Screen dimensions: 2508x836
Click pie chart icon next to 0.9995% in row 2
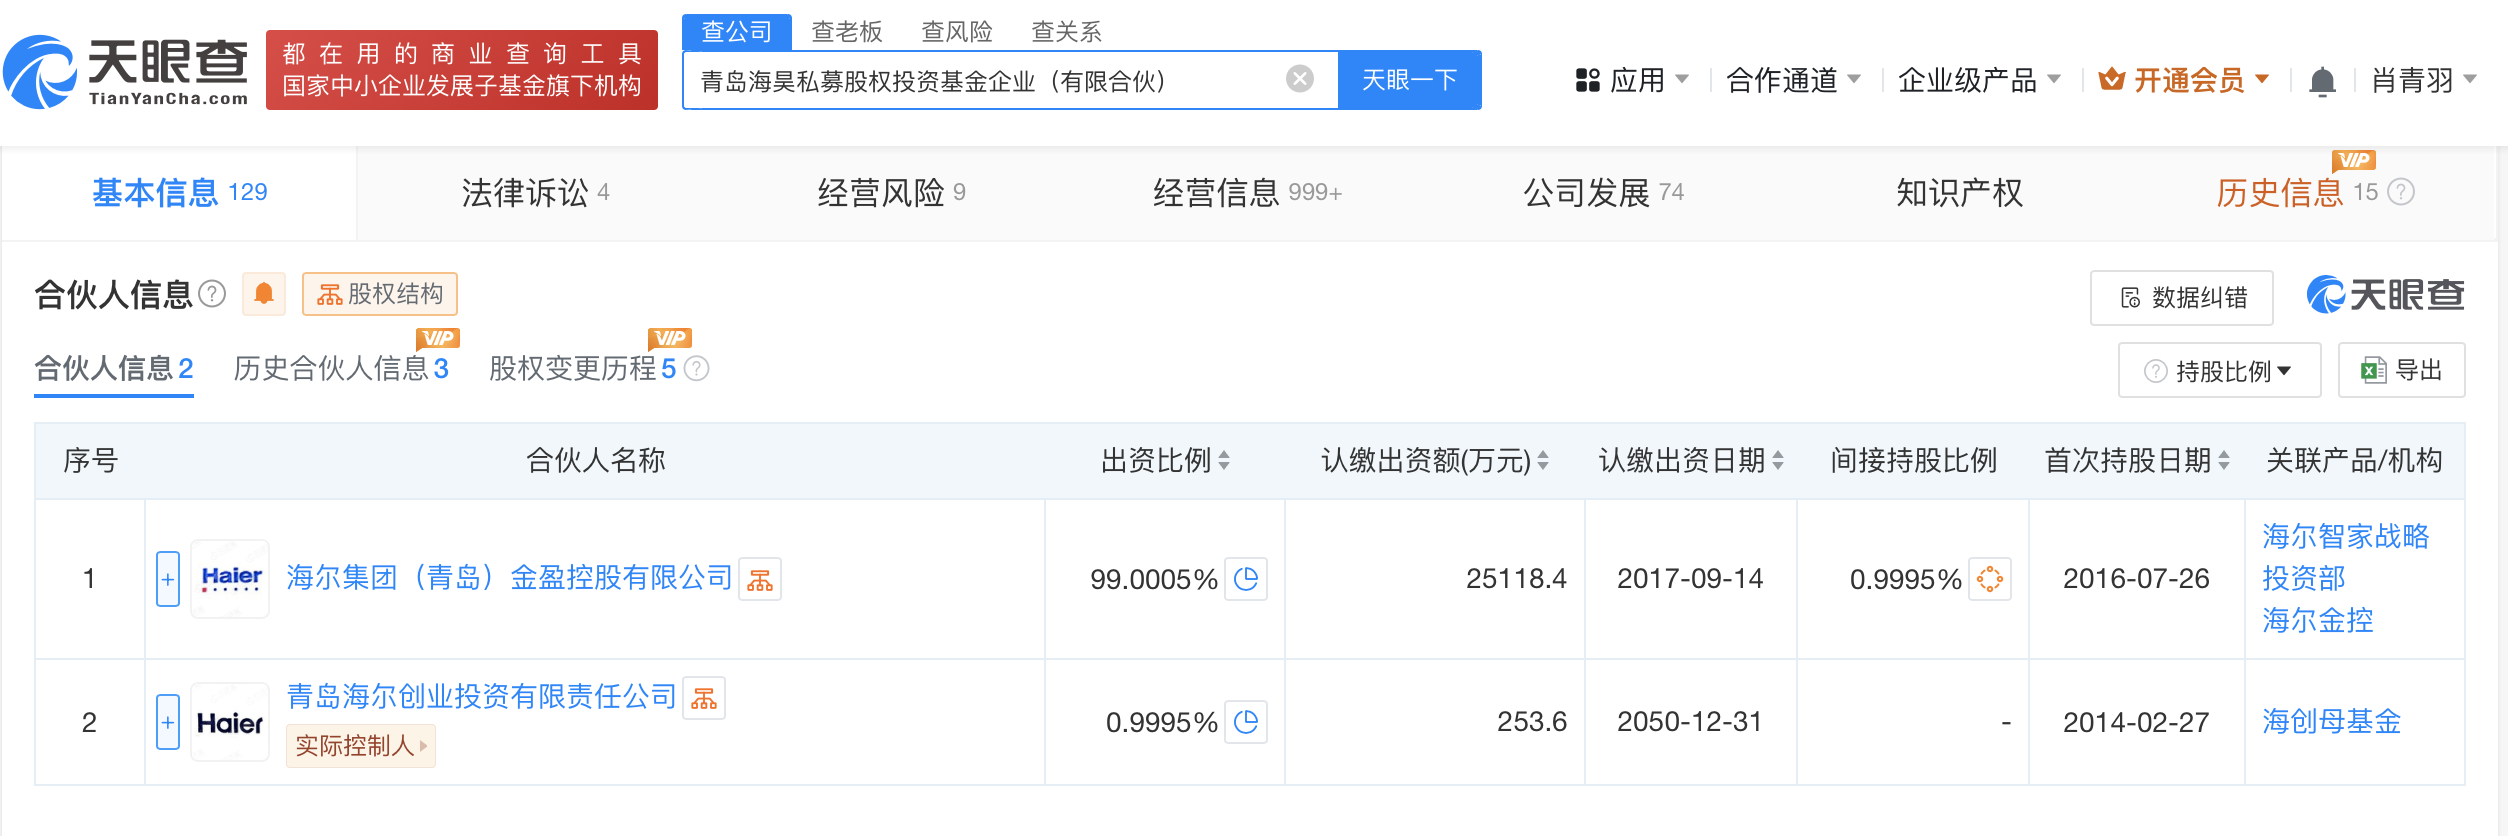point(1246,722)
